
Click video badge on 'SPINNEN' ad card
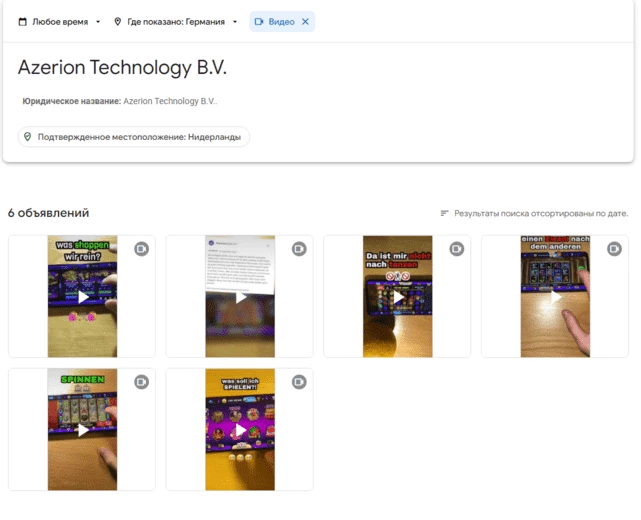(141, 382)
